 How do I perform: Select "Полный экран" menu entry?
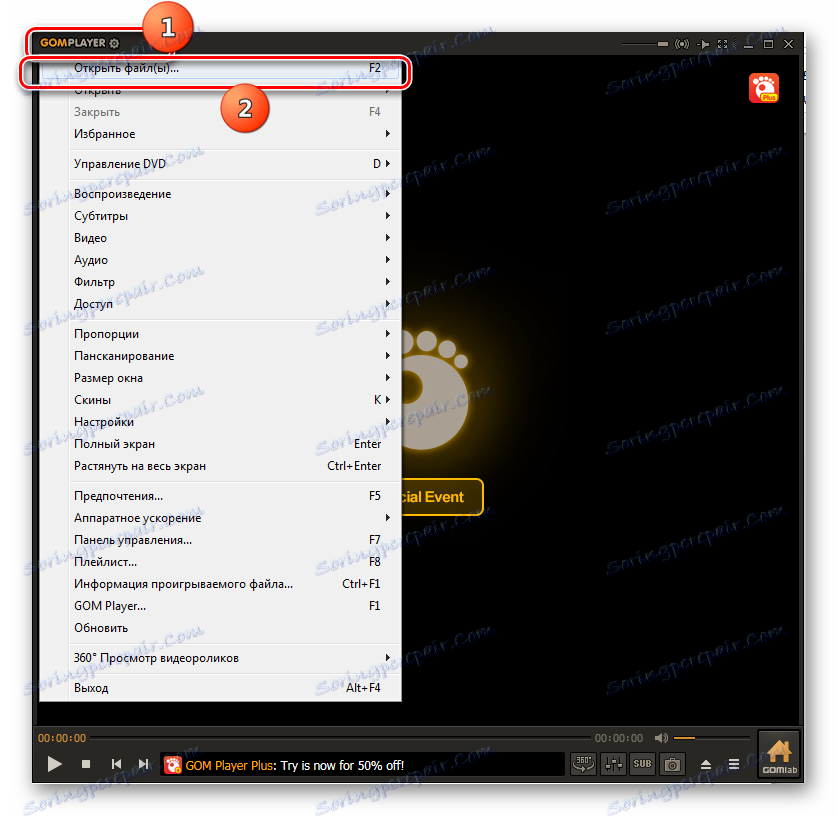coord(220,444)
